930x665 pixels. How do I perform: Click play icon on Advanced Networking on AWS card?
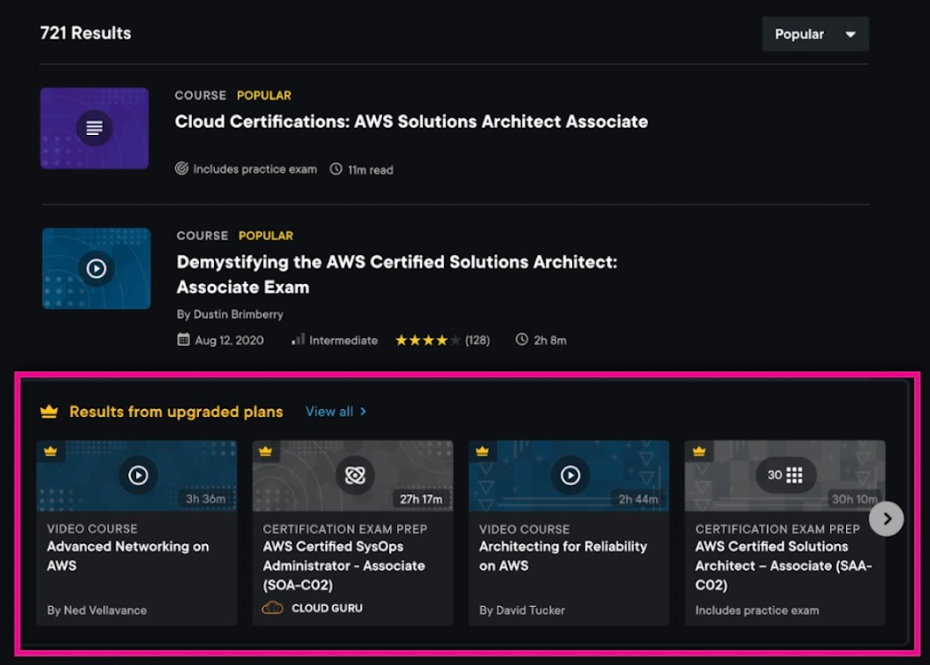click(138, 475)
